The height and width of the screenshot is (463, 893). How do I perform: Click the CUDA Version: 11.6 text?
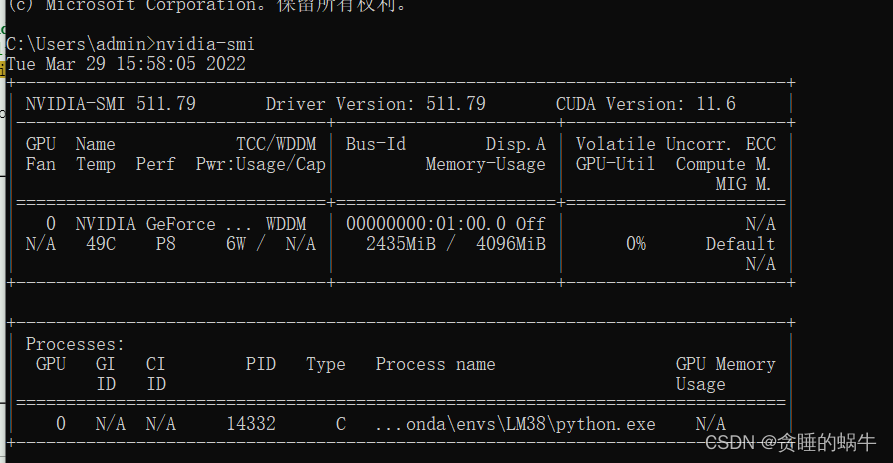point(645,104)
